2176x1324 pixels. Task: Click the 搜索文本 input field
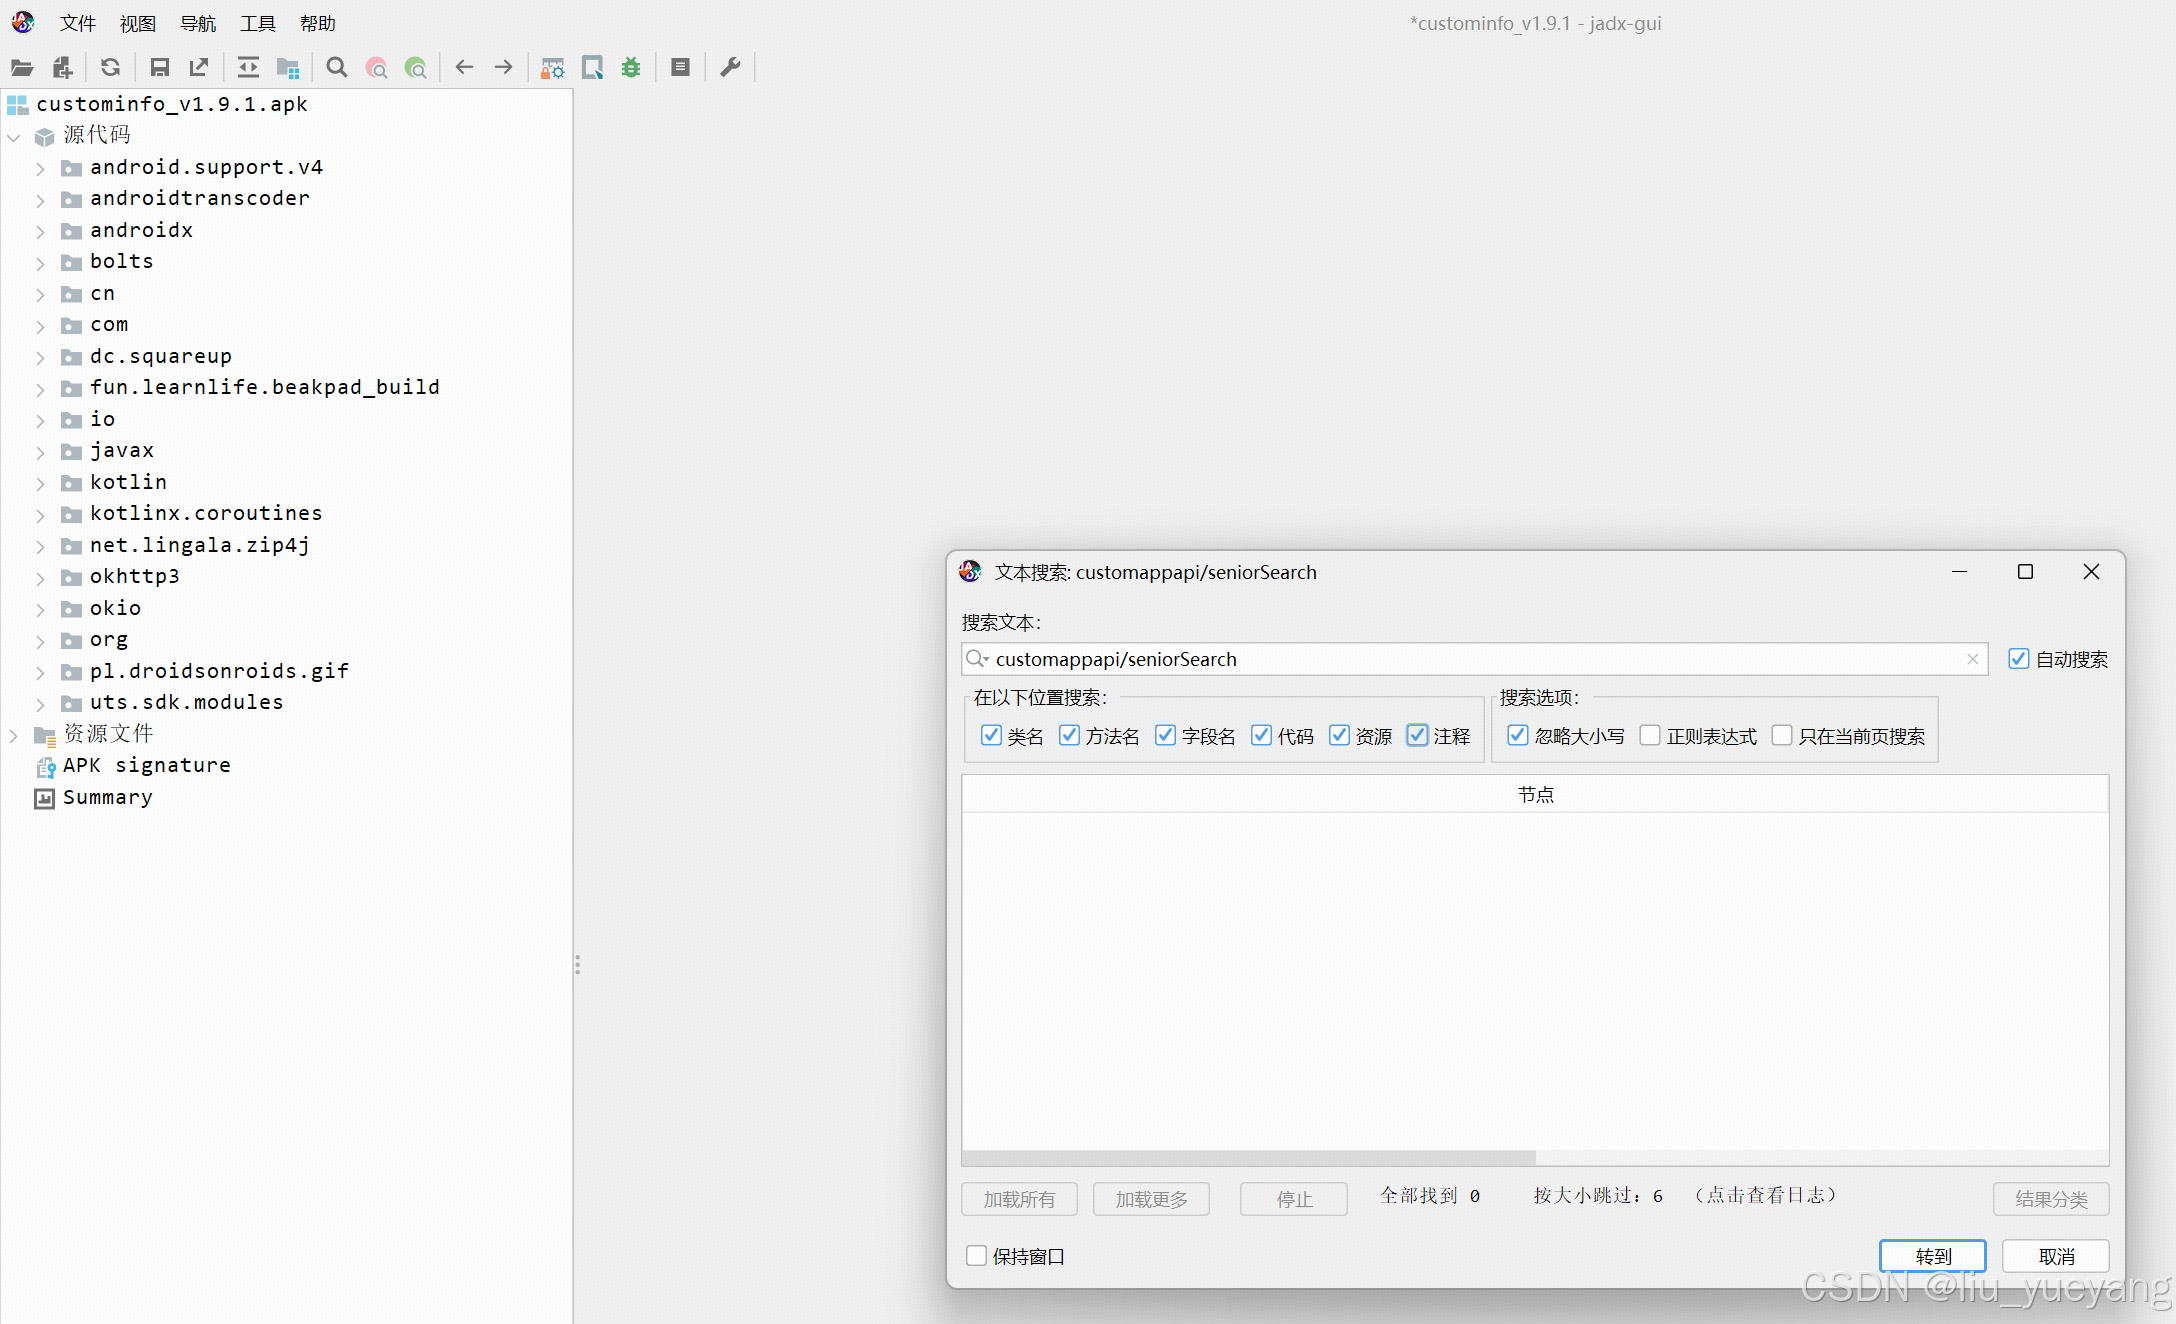coord(1474,659)
